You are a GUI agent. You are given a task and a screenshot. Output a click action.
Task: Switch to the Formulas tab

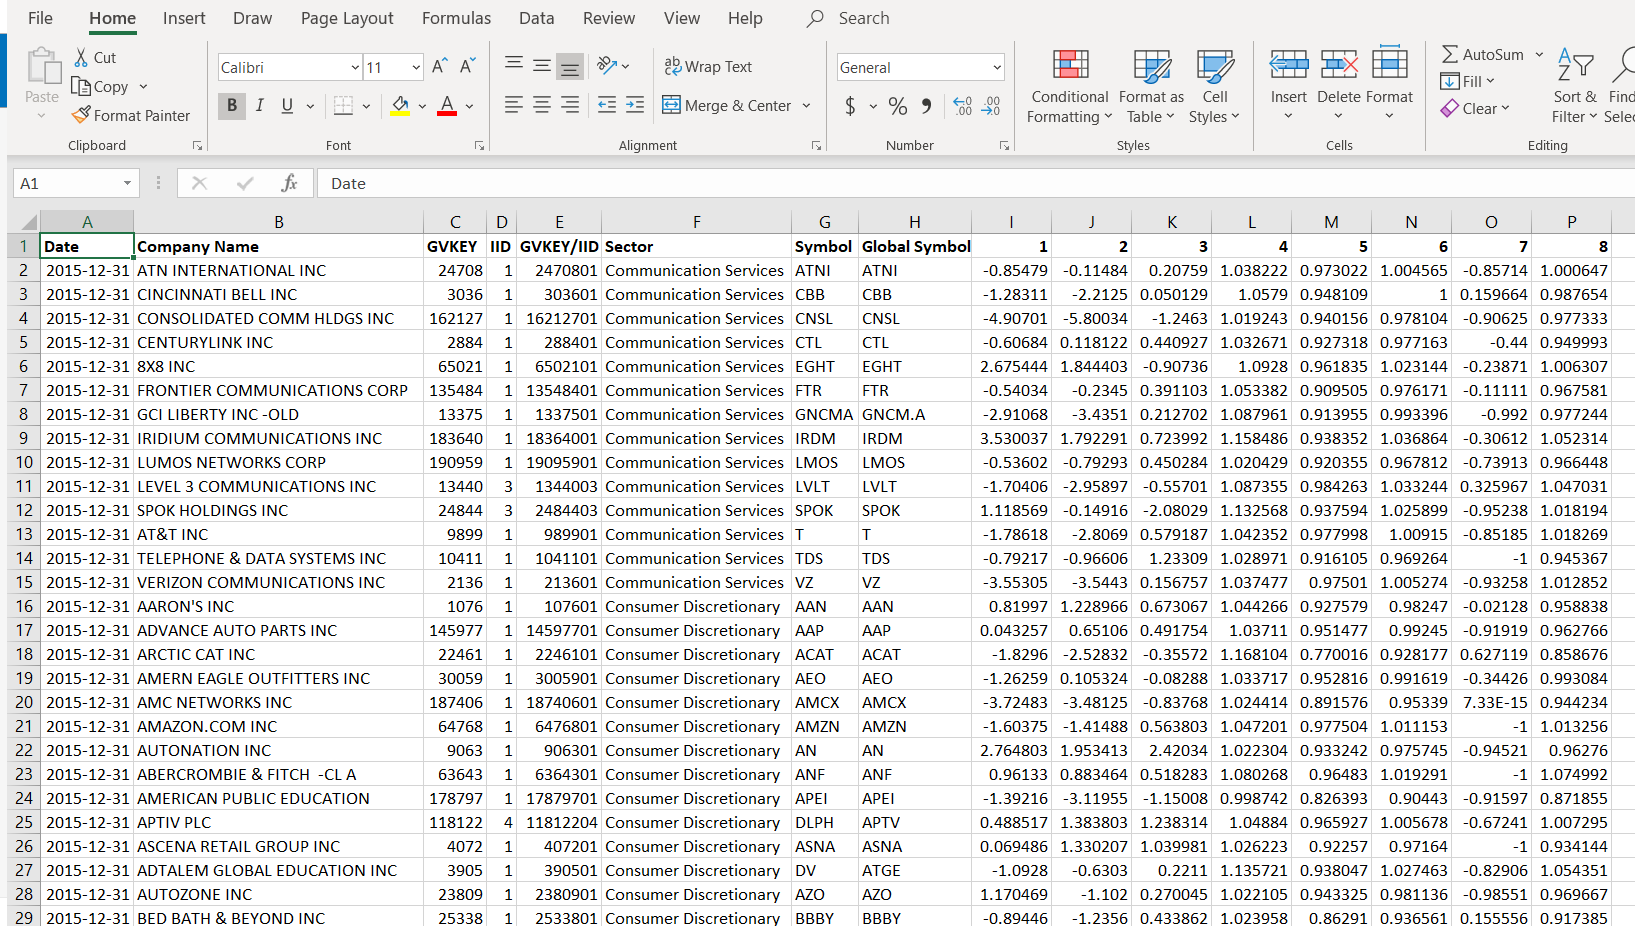coord(456,18)
